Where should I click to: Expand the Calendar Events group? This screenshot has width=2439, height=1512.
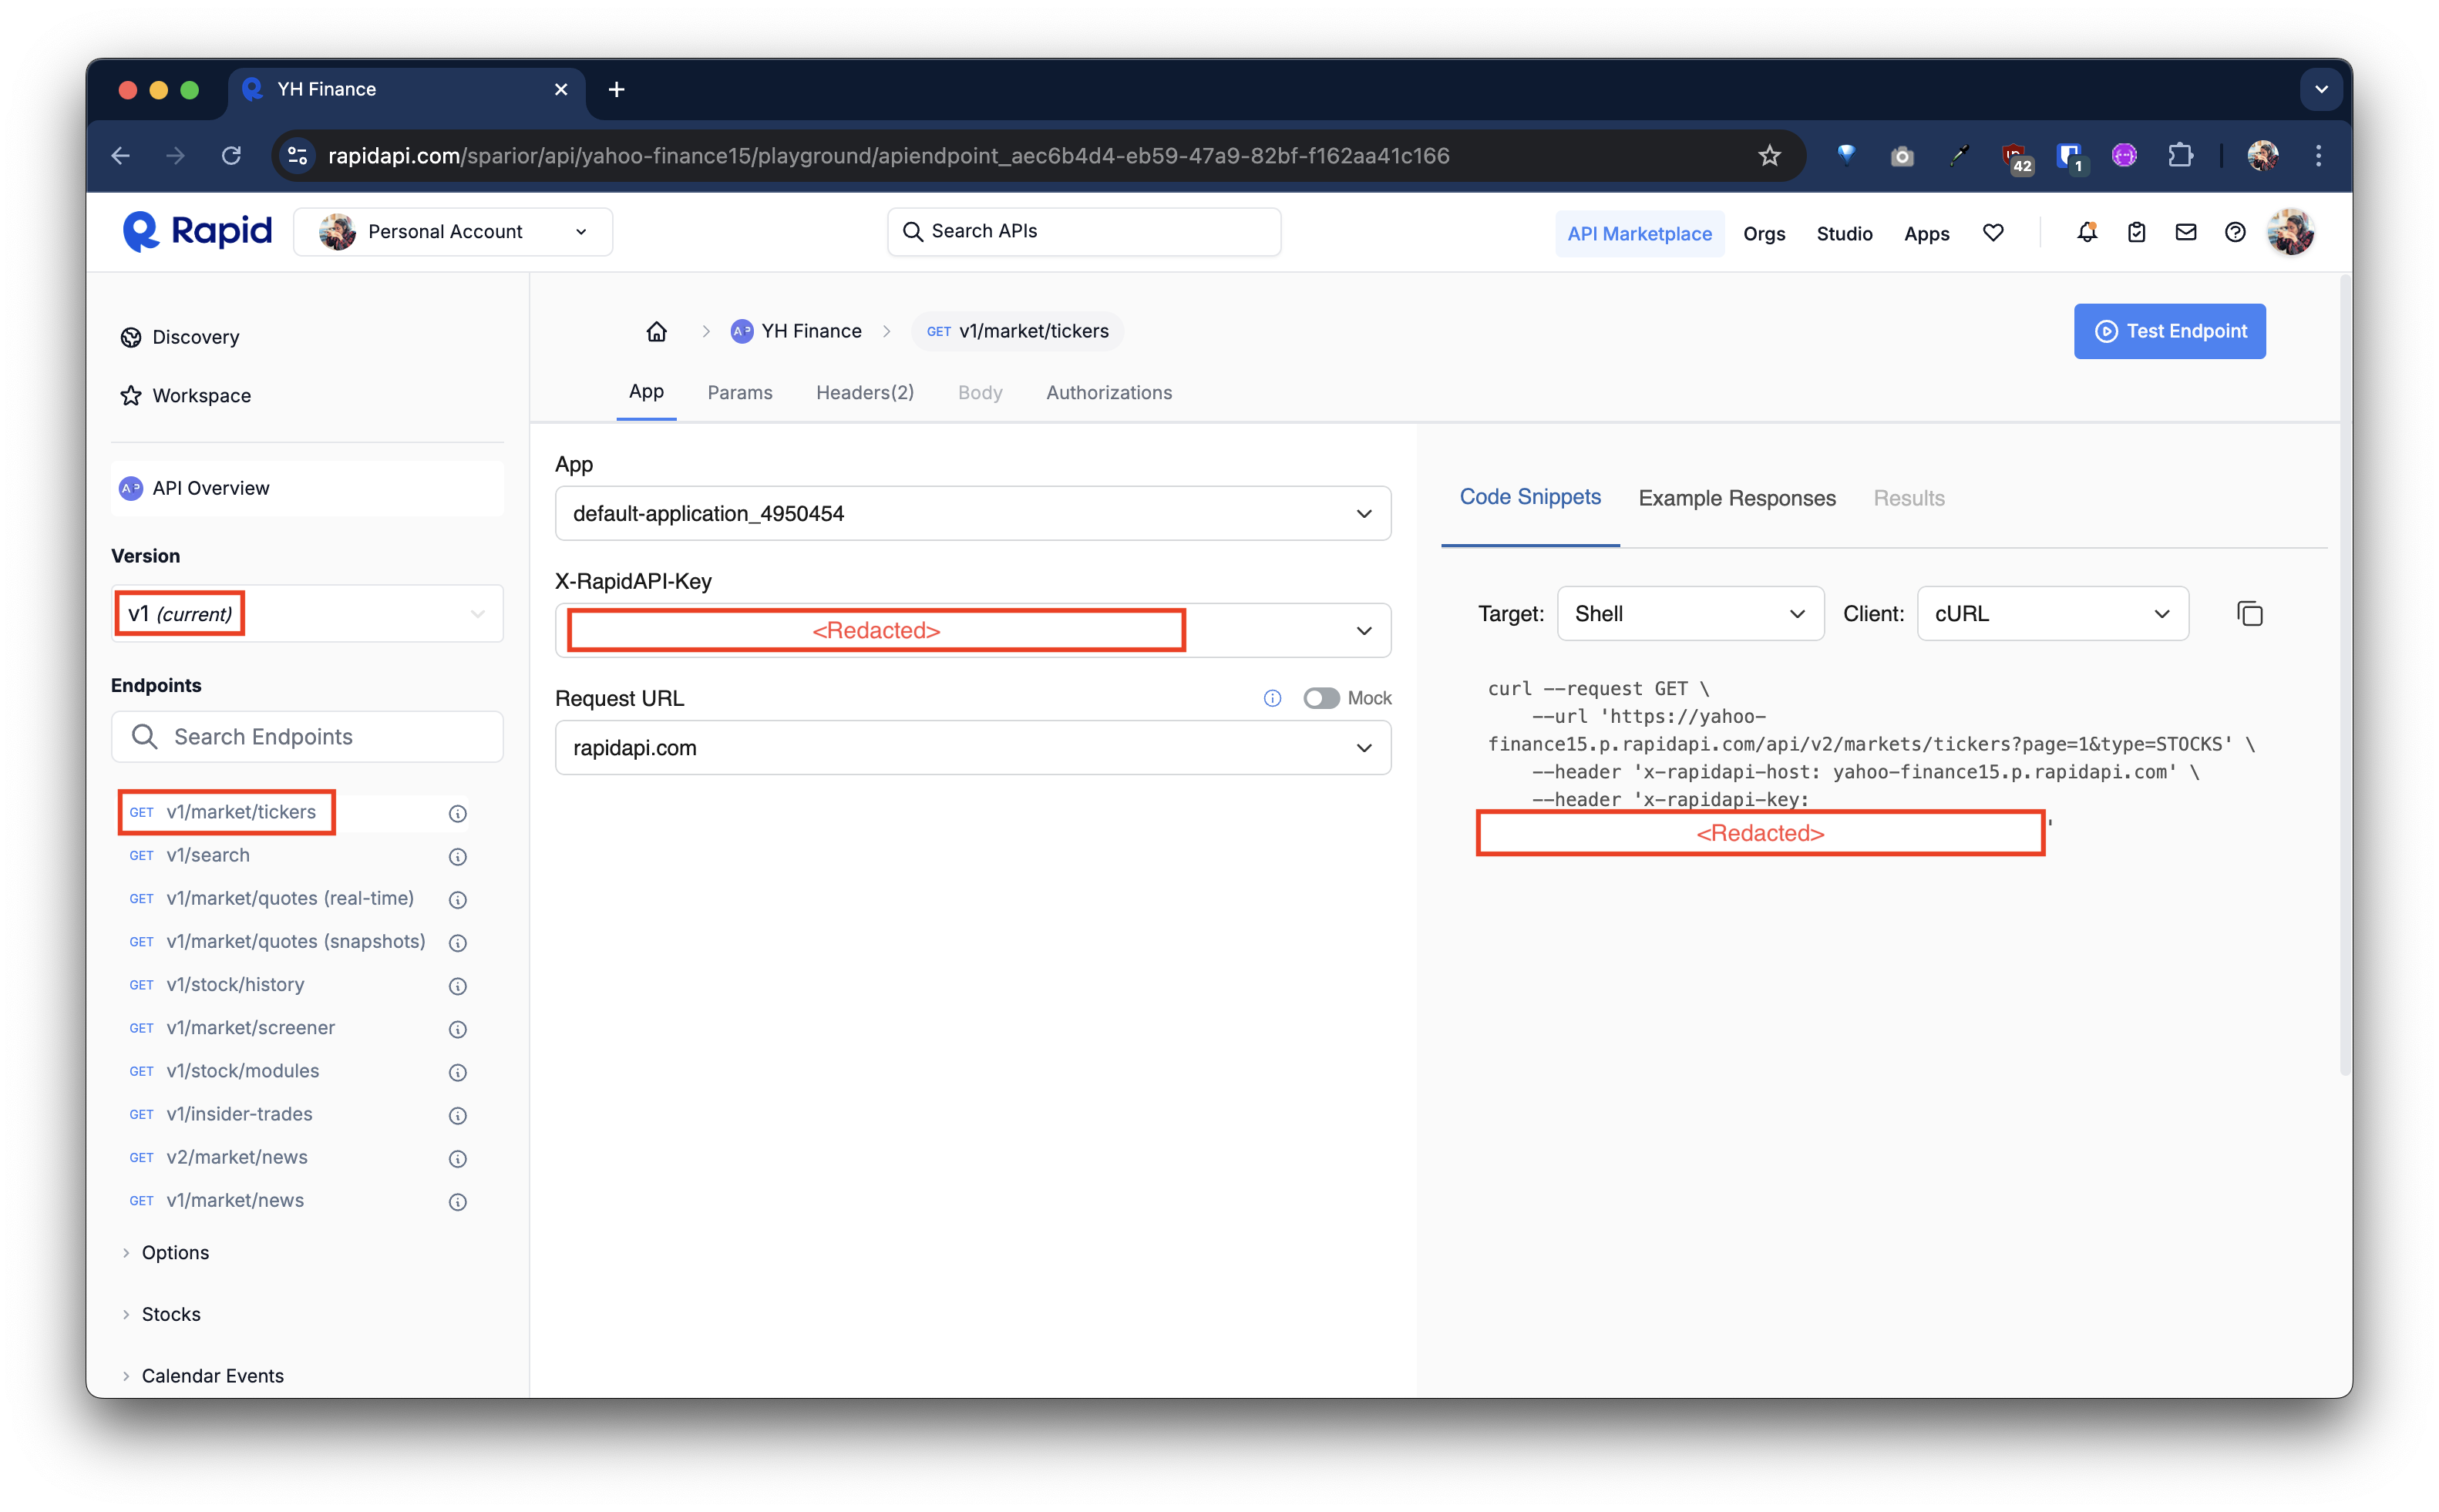(203, 1375)
